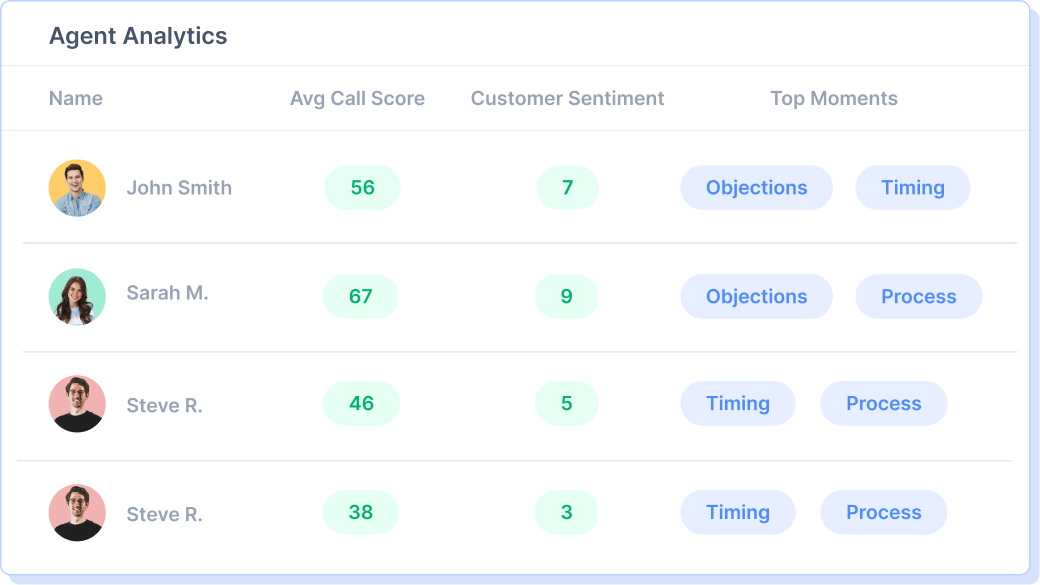Open John Smith's Objections moment tag
This screenshot has width=1040, height=585.
click(x=757, y=188)
